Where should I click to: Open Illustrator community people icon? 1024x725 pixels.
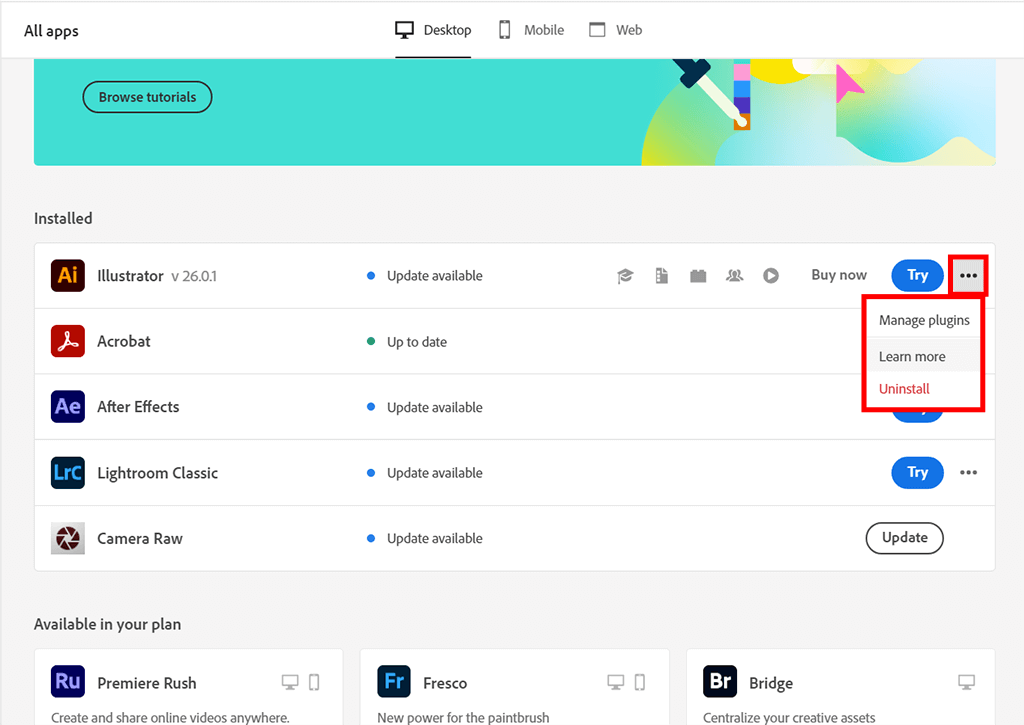point(735,276)
